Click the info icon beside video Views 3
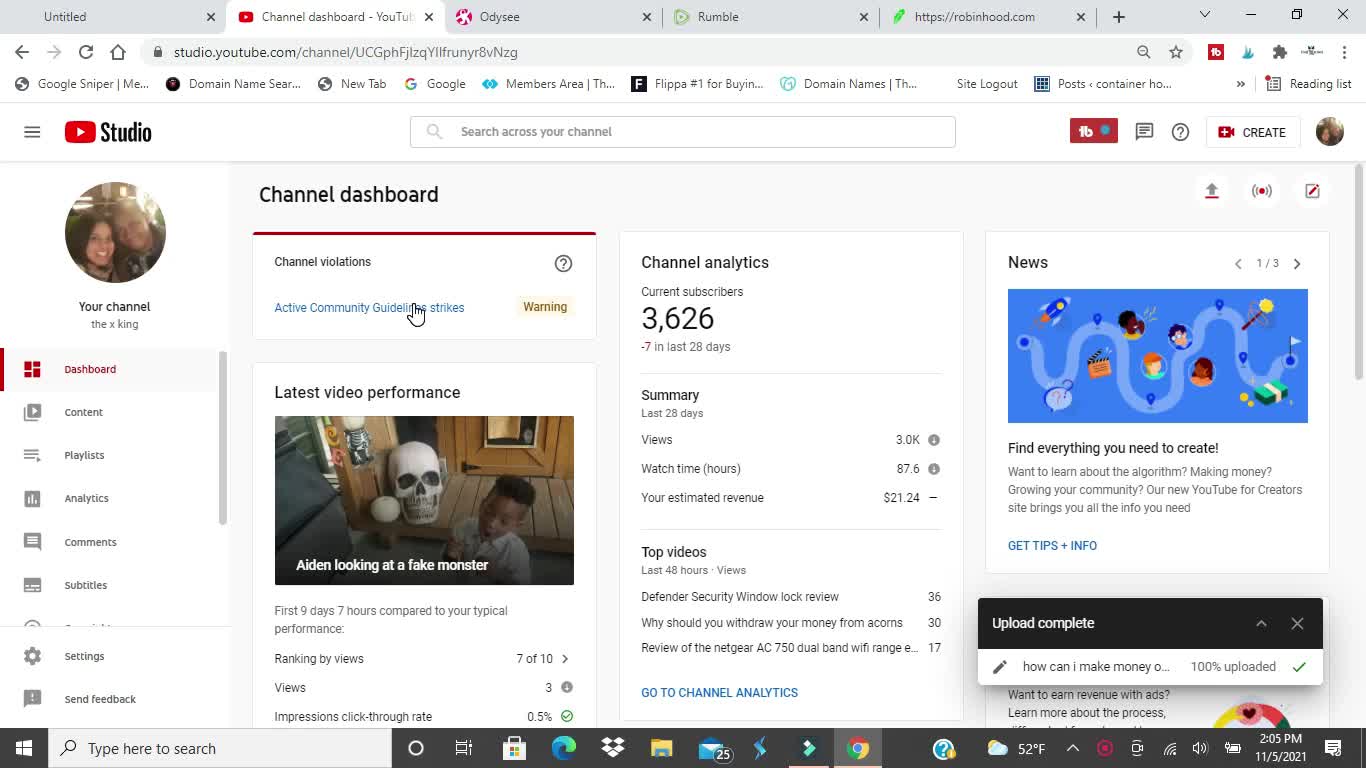1366x768 pixels. (x=567, y=687)
